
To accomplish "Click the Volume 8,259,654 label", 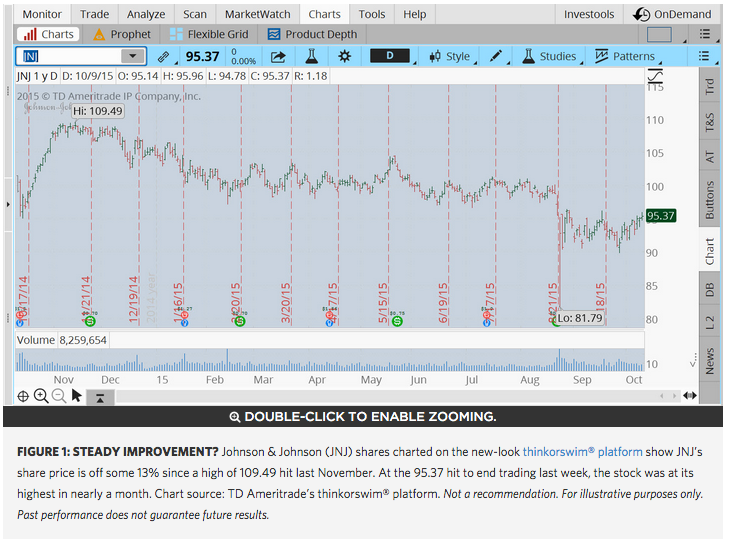I will (62, 340).
